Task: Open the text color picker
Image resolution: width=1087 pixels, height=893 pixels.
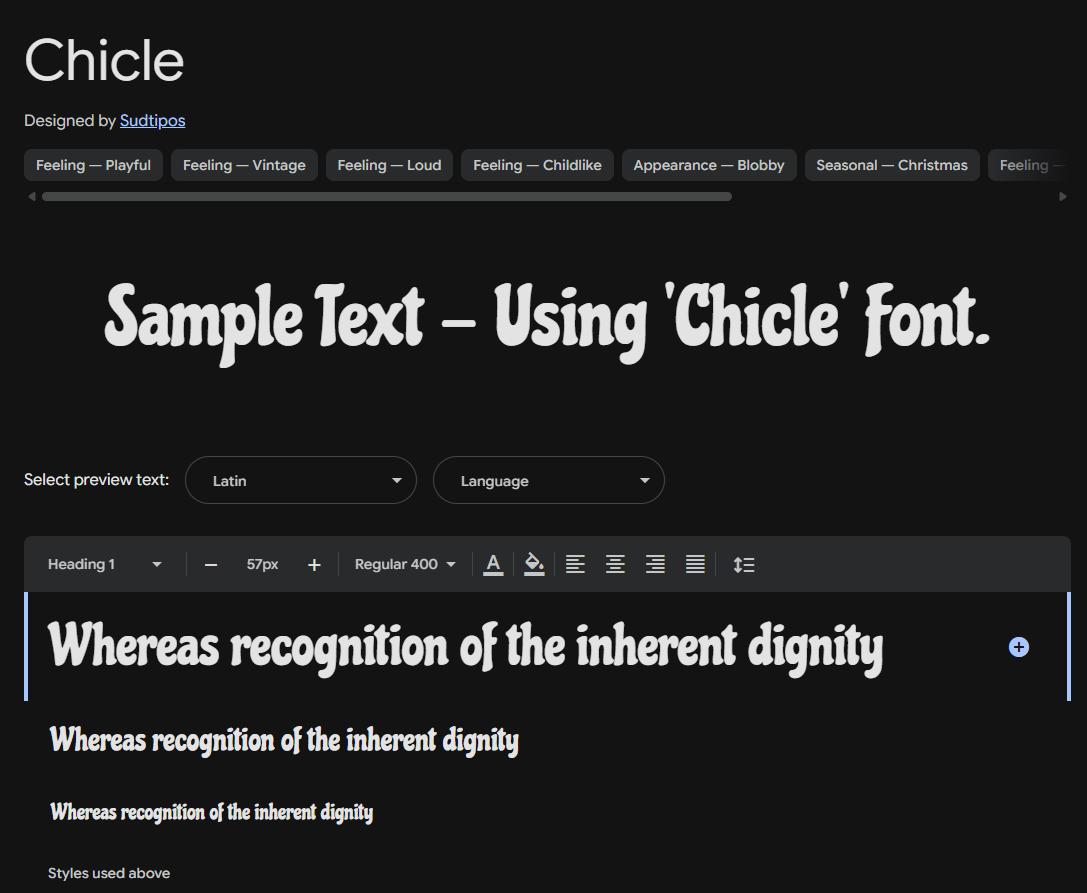Action: tap(493, 564)
